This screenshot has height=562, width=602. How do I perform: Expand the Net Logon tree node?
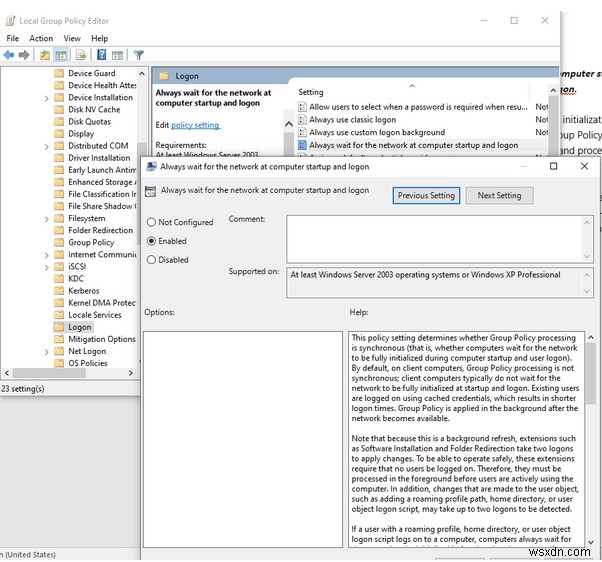[x=47, y=351]
